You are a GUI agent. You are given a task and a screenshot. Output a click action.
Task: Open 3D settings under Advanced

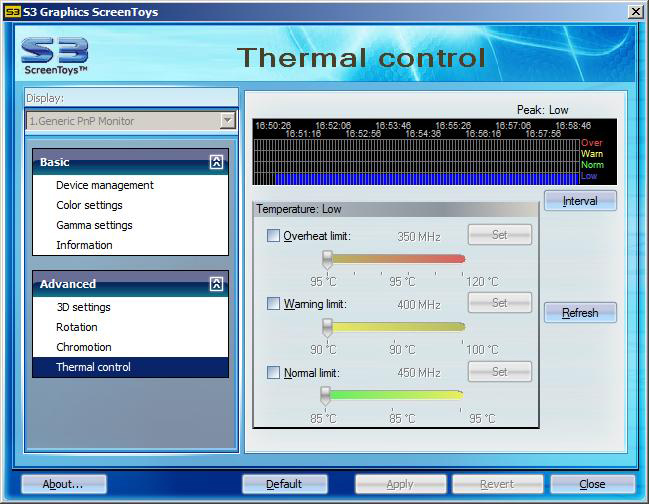tap(83, 307)
